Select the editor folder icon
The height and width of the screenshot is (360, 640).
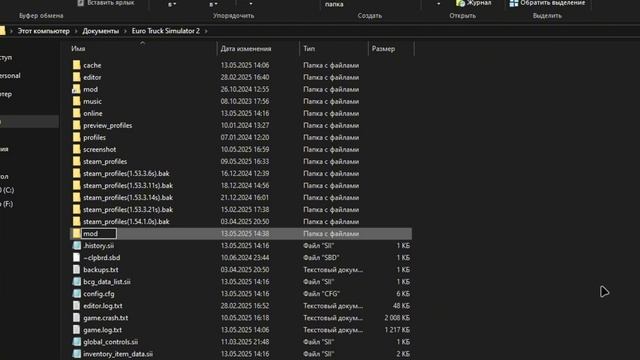[76, 77]
